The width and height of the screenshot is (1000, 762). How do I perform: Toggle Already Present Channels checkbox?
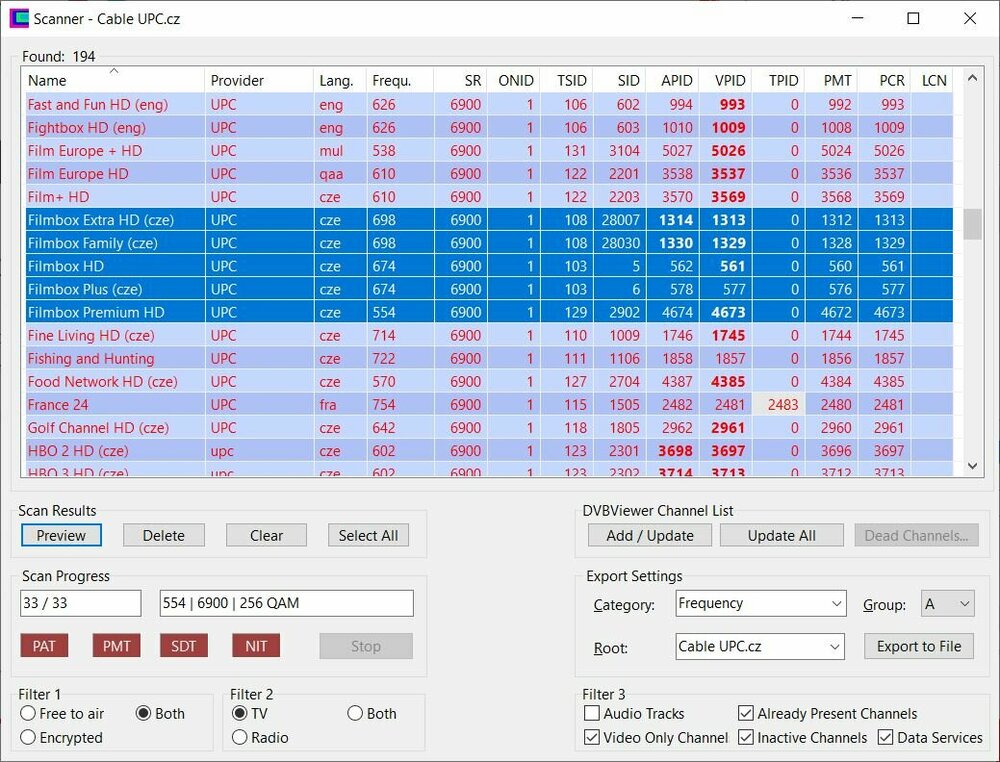click(x=746, y=714)
